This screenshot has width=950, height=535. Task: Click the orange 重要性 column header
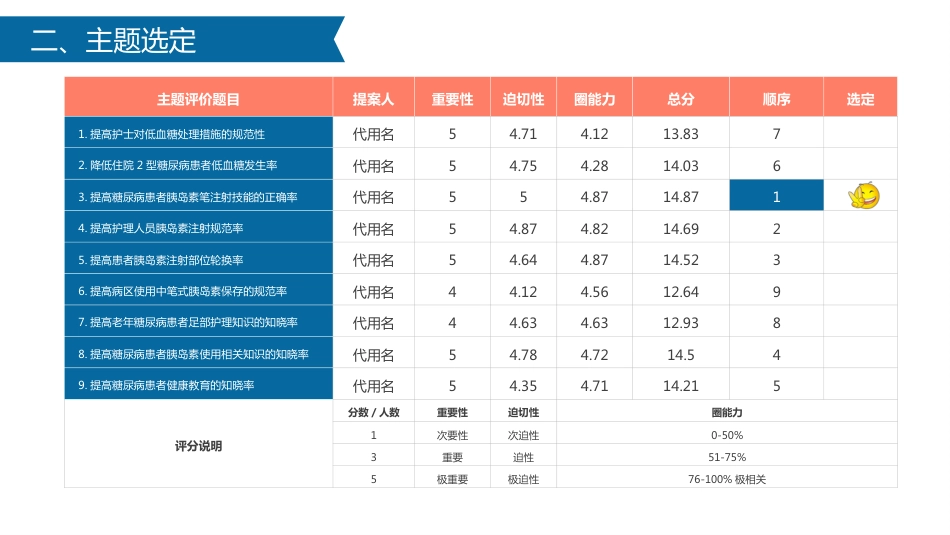(x=452, y=99)
